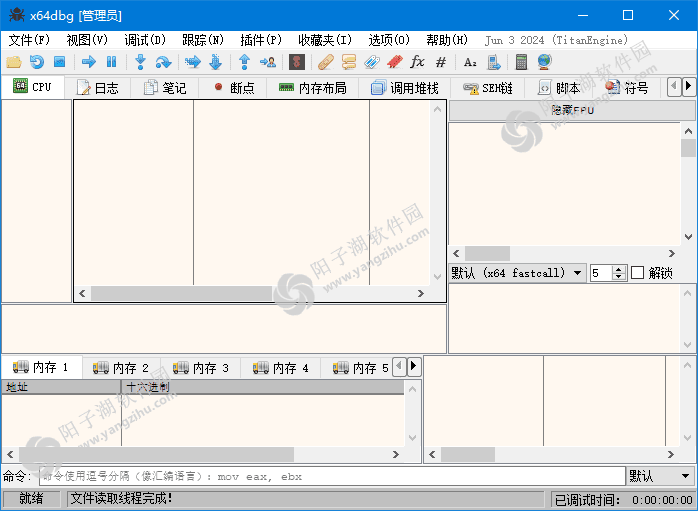Click the disassembly horizontal scrollbar thumb

click(182, 293)
